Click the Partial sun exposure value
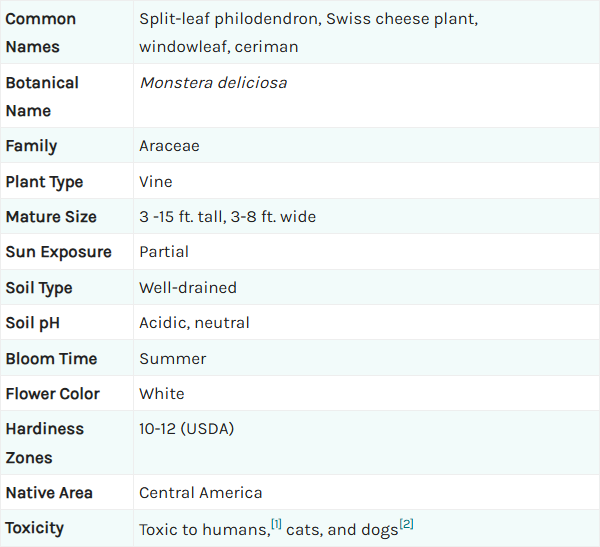The image size is (600, 547). (x=164, y=252)
